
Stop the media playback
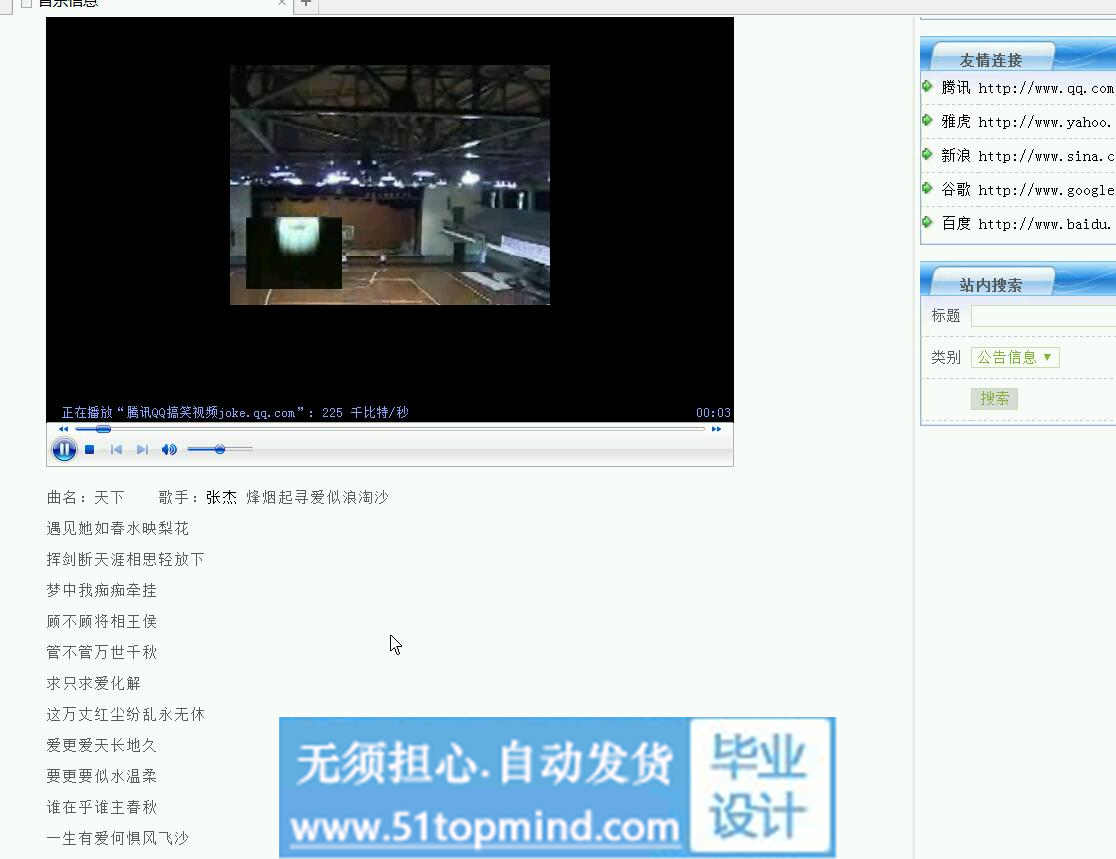(x=90, y=449)
